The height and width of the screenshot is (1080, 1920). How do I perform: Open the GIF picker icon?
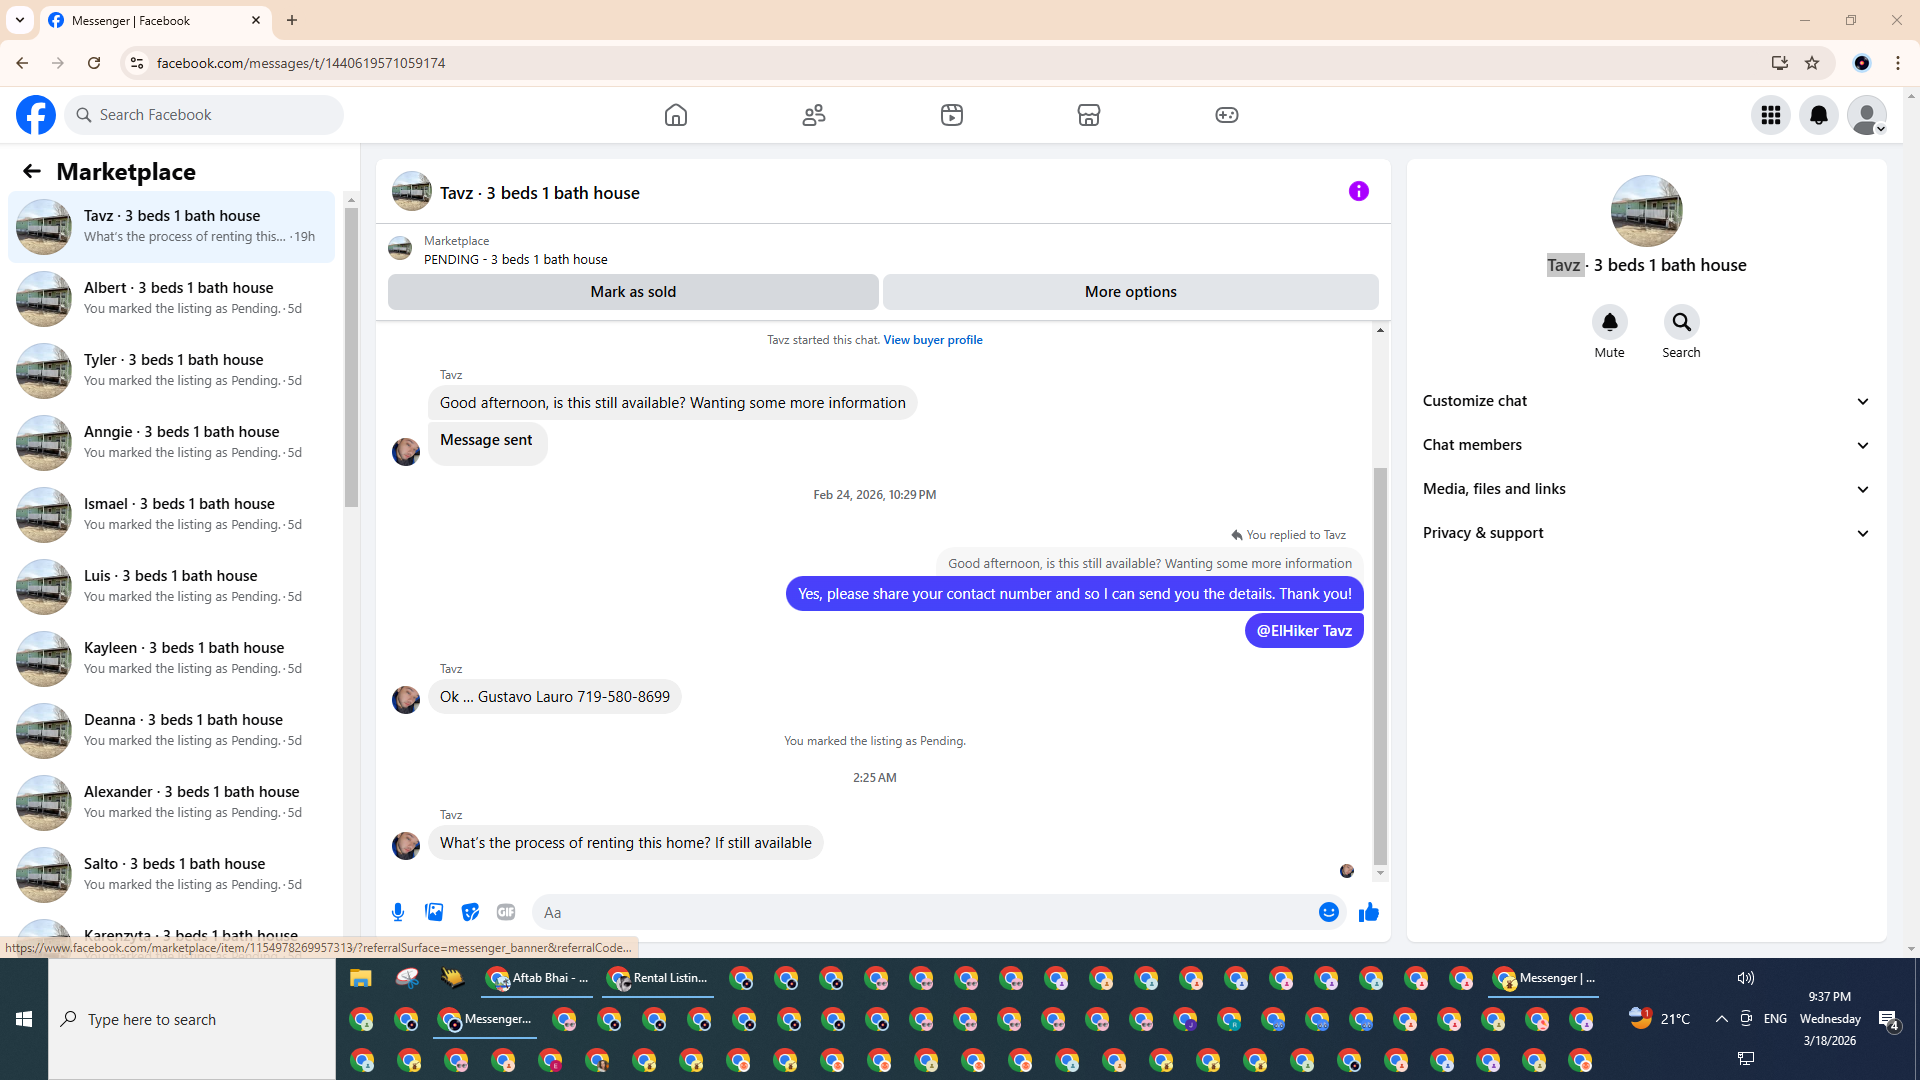pyautogui.click(x=506, y=912)
